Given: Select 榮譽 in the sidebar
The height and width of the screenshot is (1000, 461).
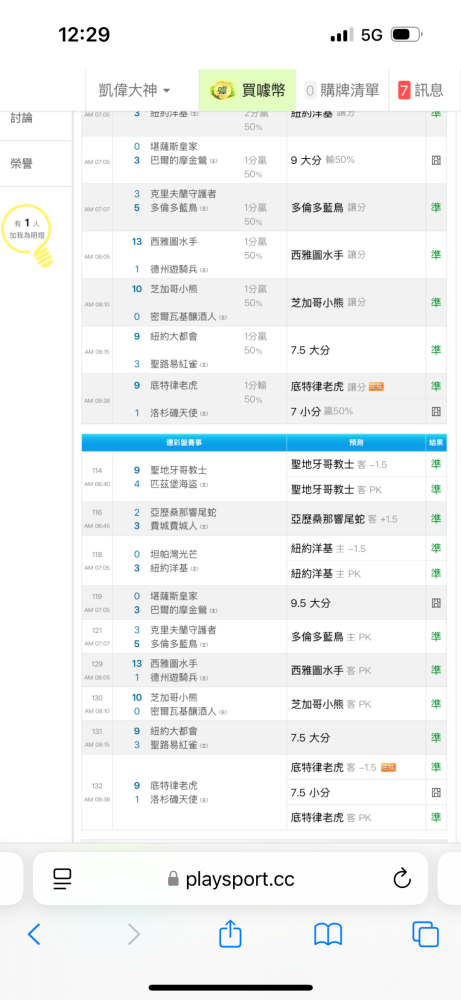Looking at the screenshot, I should pyautogui.click(x=22, y=164).
